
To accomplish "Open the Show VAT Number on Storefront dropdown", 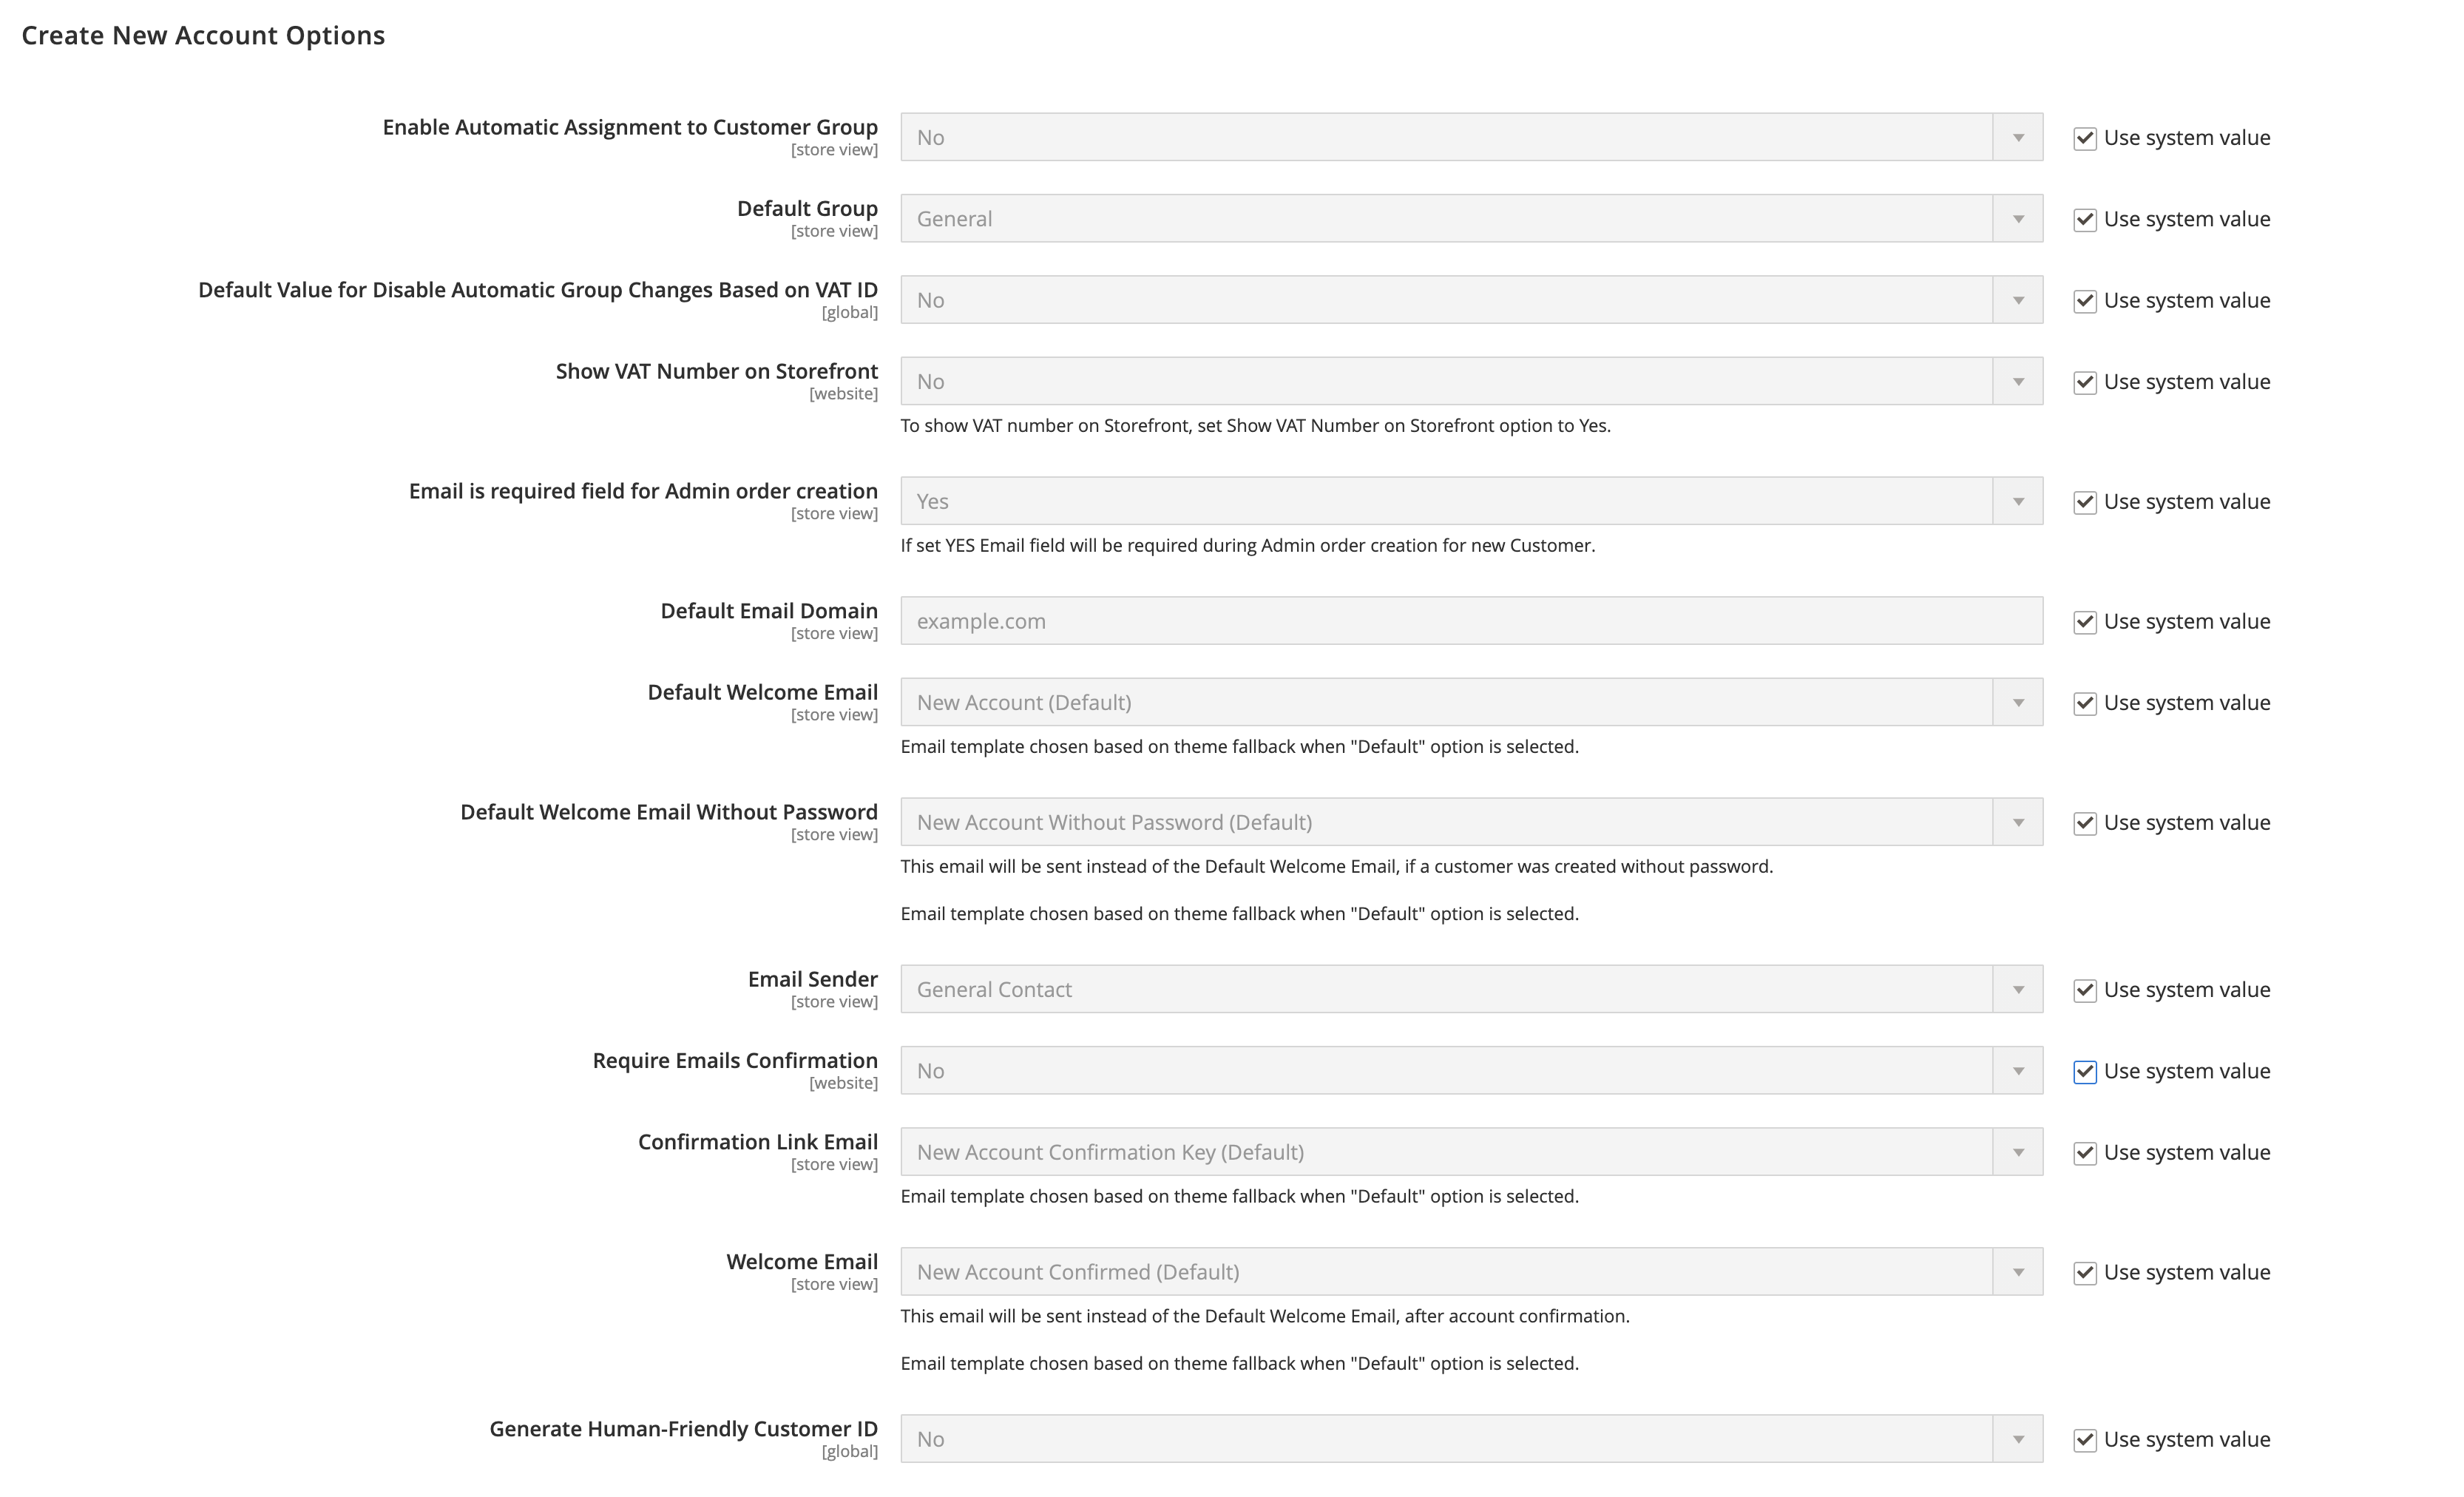I will (1471, 381).
